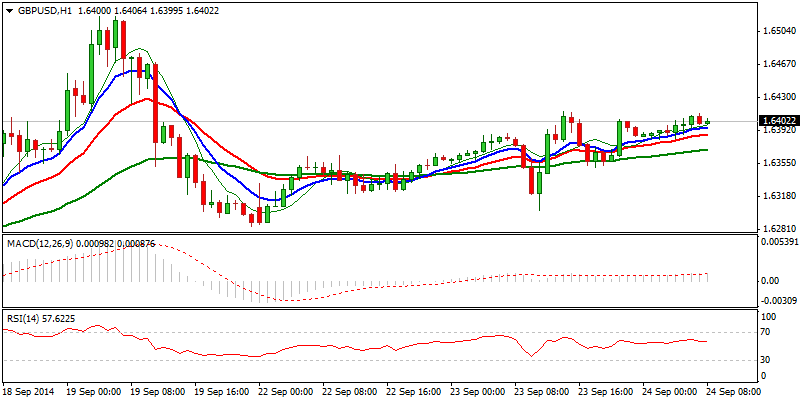Viewport: 800px width, 400px height.
Task: Select the RSI(14) 57.6225 indicator label
Action: [x=39, y=318]
